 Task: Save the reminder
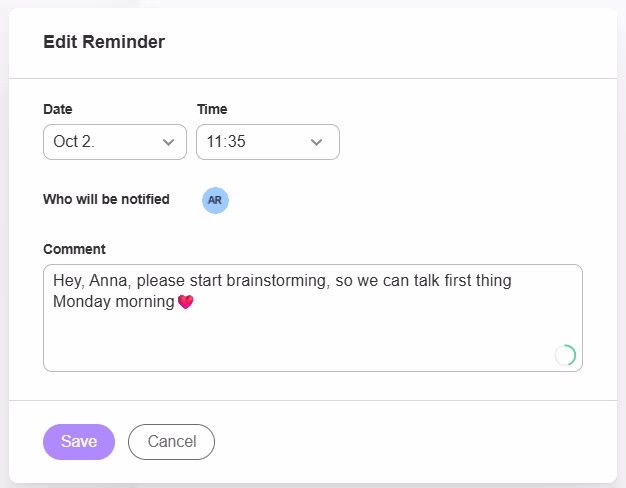(x=79, y=442)
